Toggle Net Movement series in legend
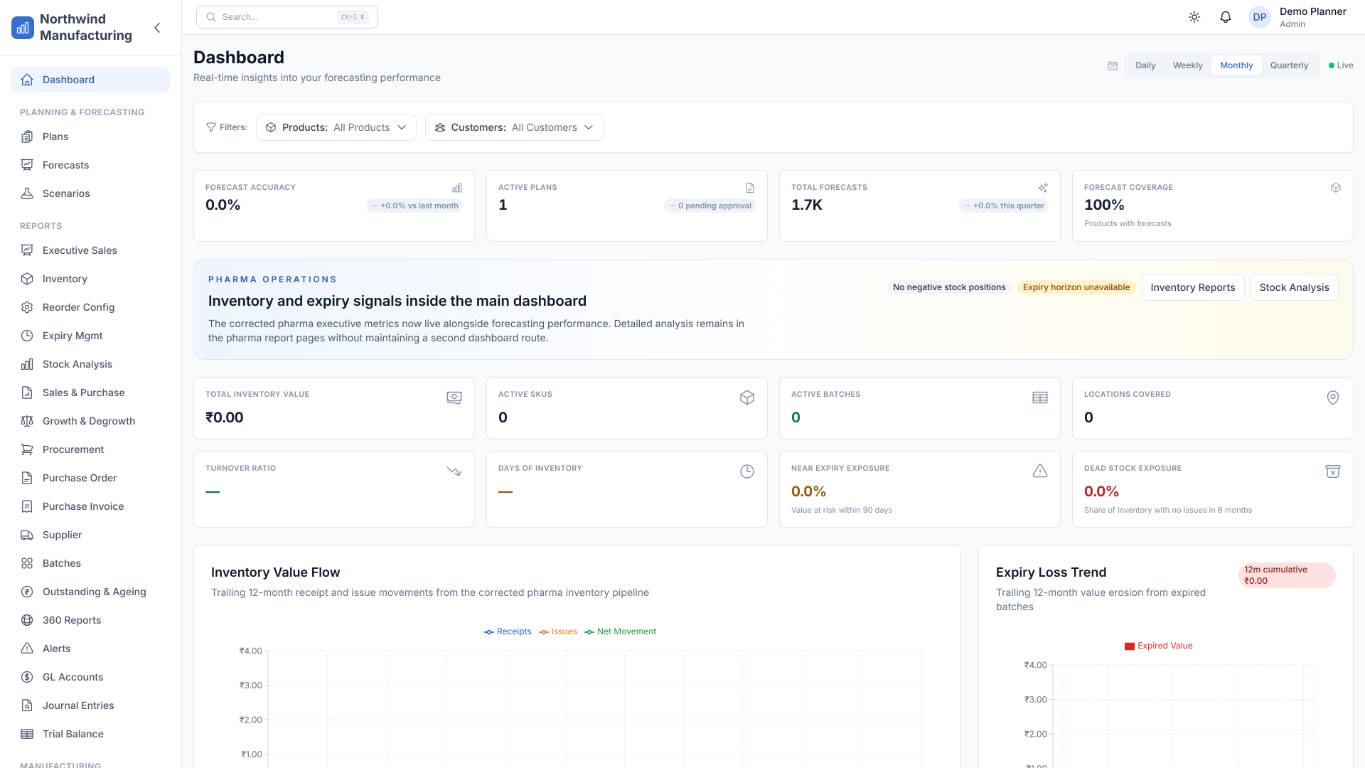1365x768 pixels. coord(621,632)
